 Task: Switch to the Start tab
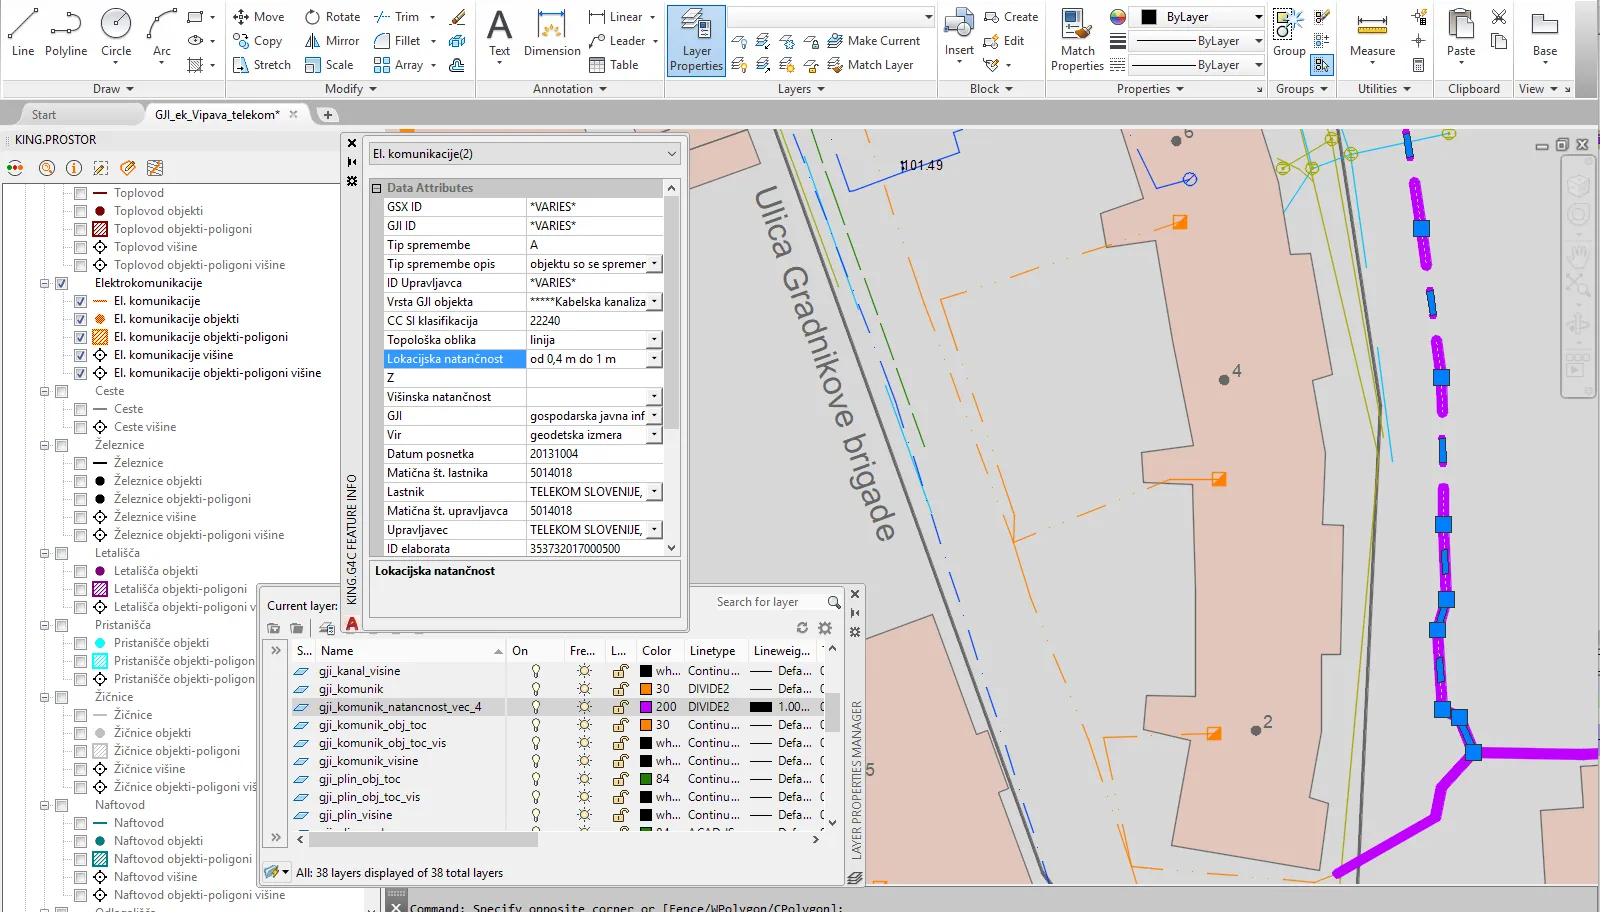coord(44,115)
